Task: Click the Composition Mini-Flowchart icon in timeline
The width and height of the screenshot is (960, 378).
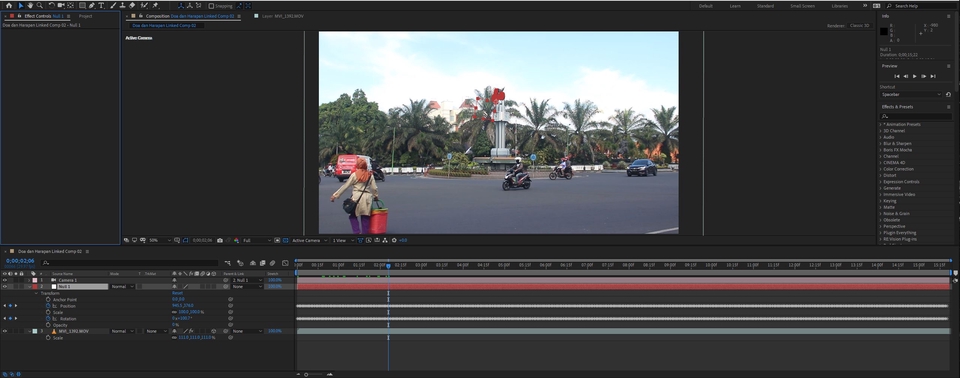Action: pos(228,263)
